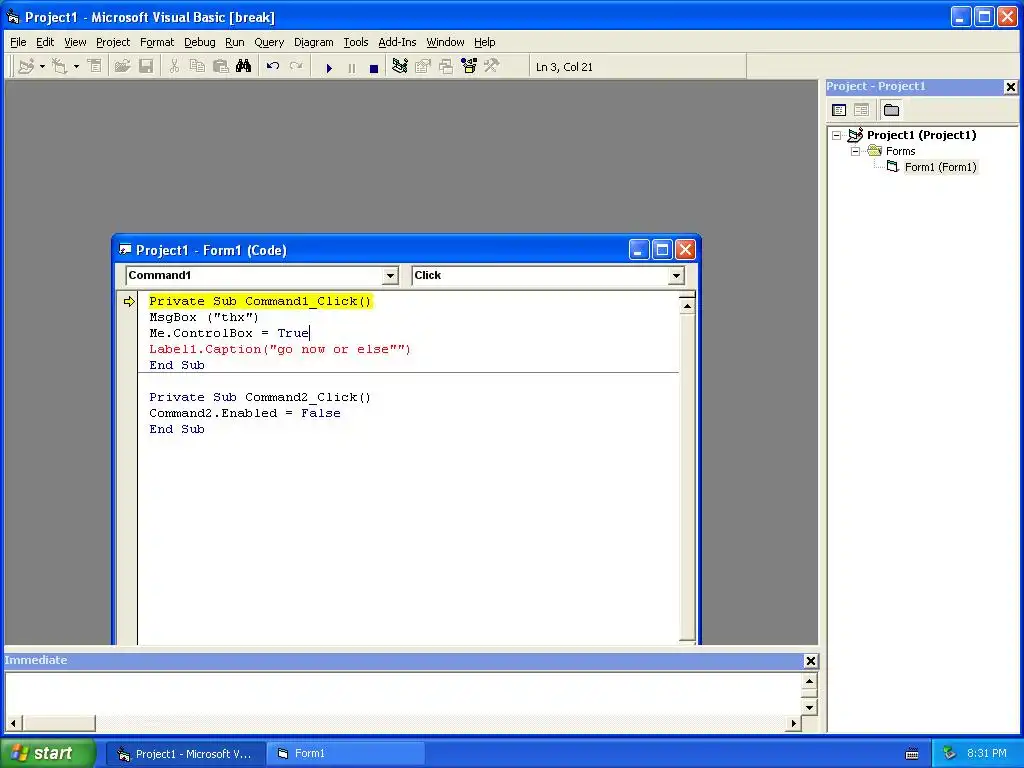Open the Diagram menu
The height and width of the screenshot is (768, 1024).
(313, 42)
